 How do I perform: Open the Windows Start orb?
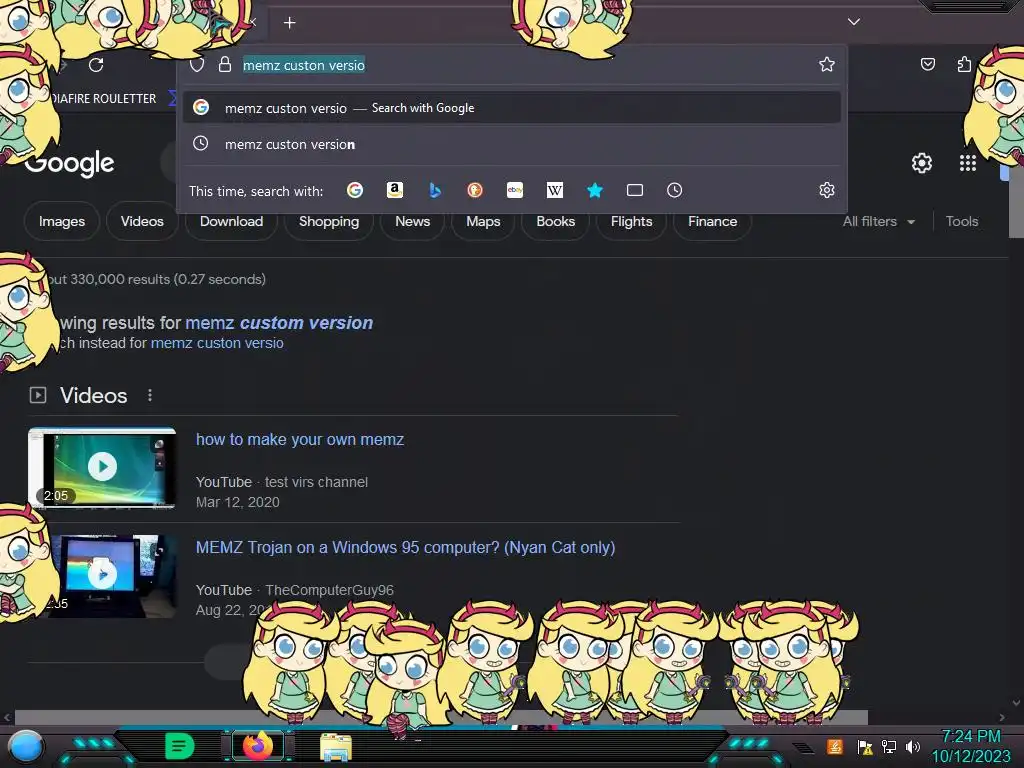point(27,746)
